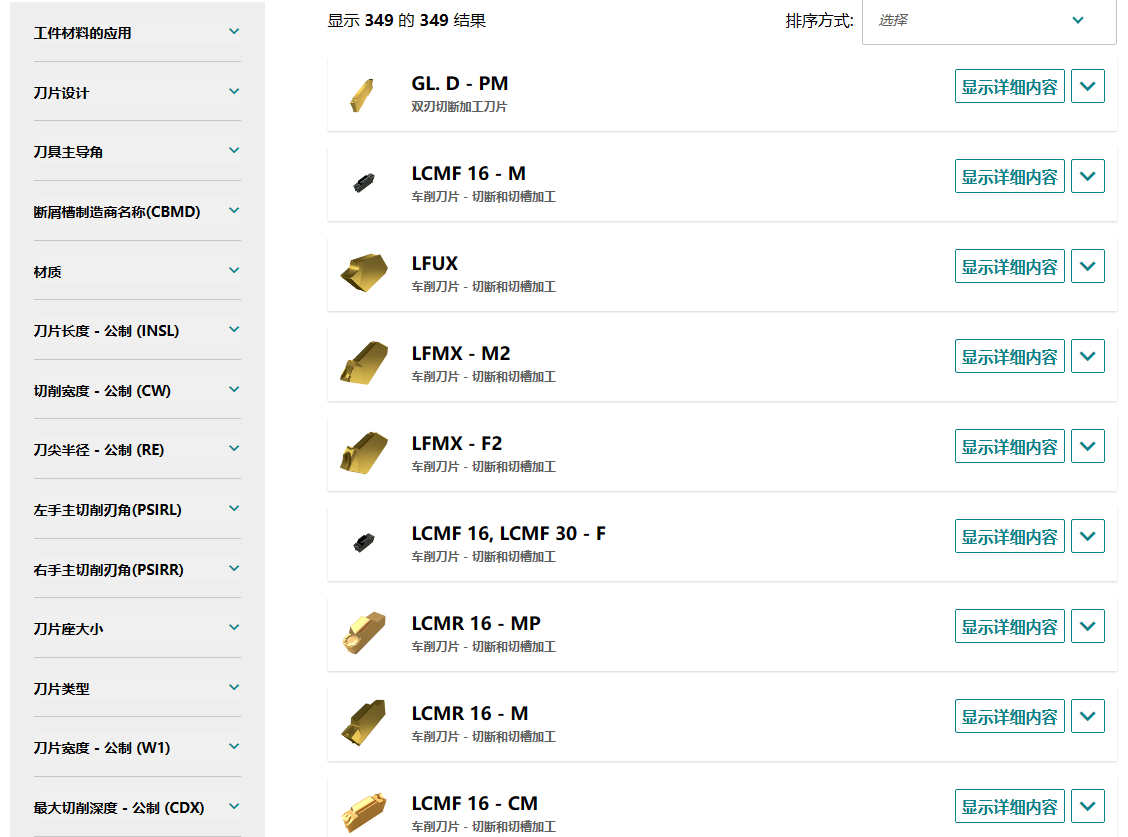
Task: Expand the 刀片类型 filter section
Action: [x=137, y=688]
